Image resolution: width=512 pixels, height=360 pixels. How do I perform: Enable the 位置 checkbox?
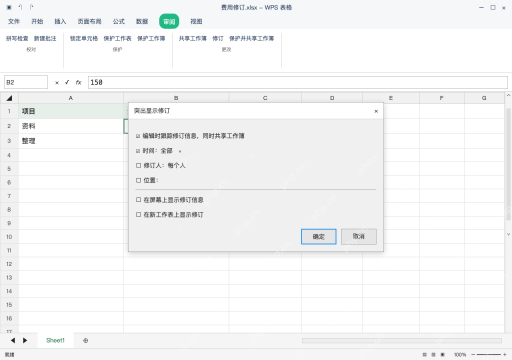pyautogui.click(x=138, y=180)
